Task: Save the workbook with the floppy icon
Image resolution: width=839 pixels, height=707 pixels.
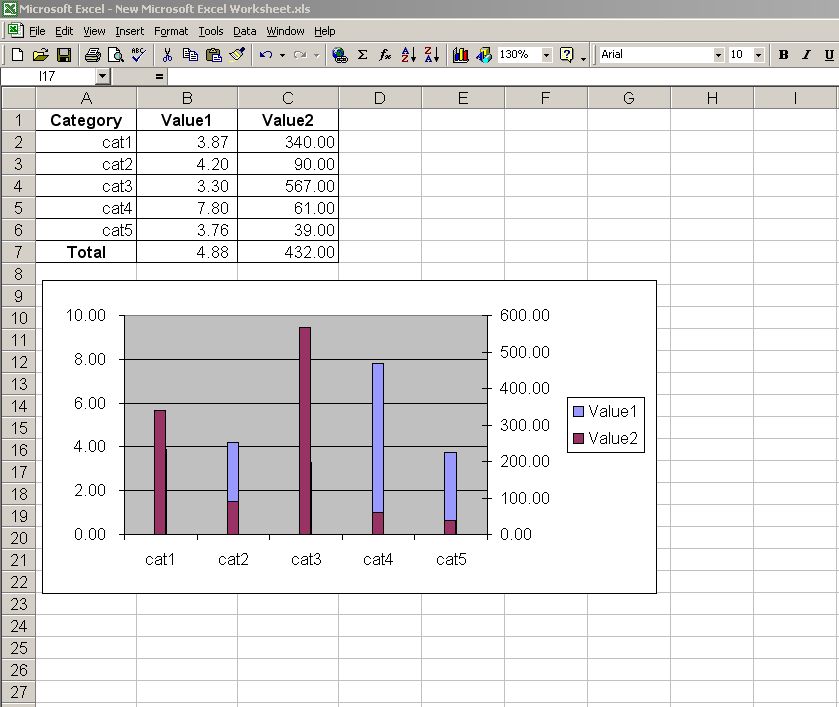Action: click(63, 55)
